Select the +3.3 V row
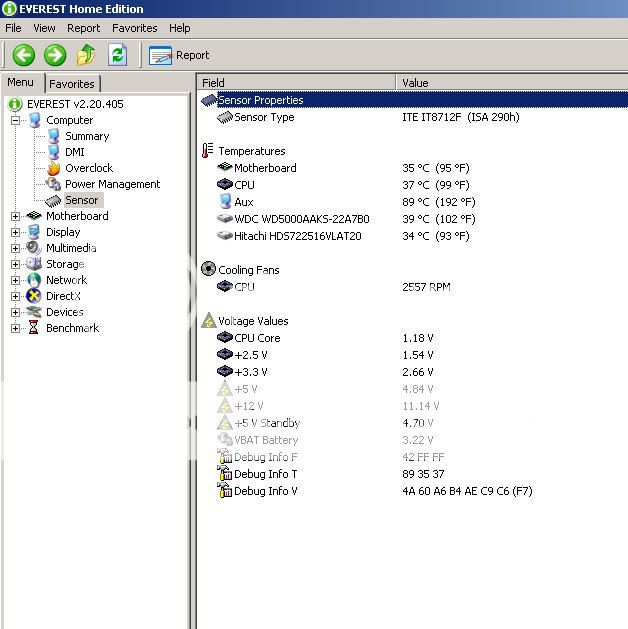 click(413, 372)
